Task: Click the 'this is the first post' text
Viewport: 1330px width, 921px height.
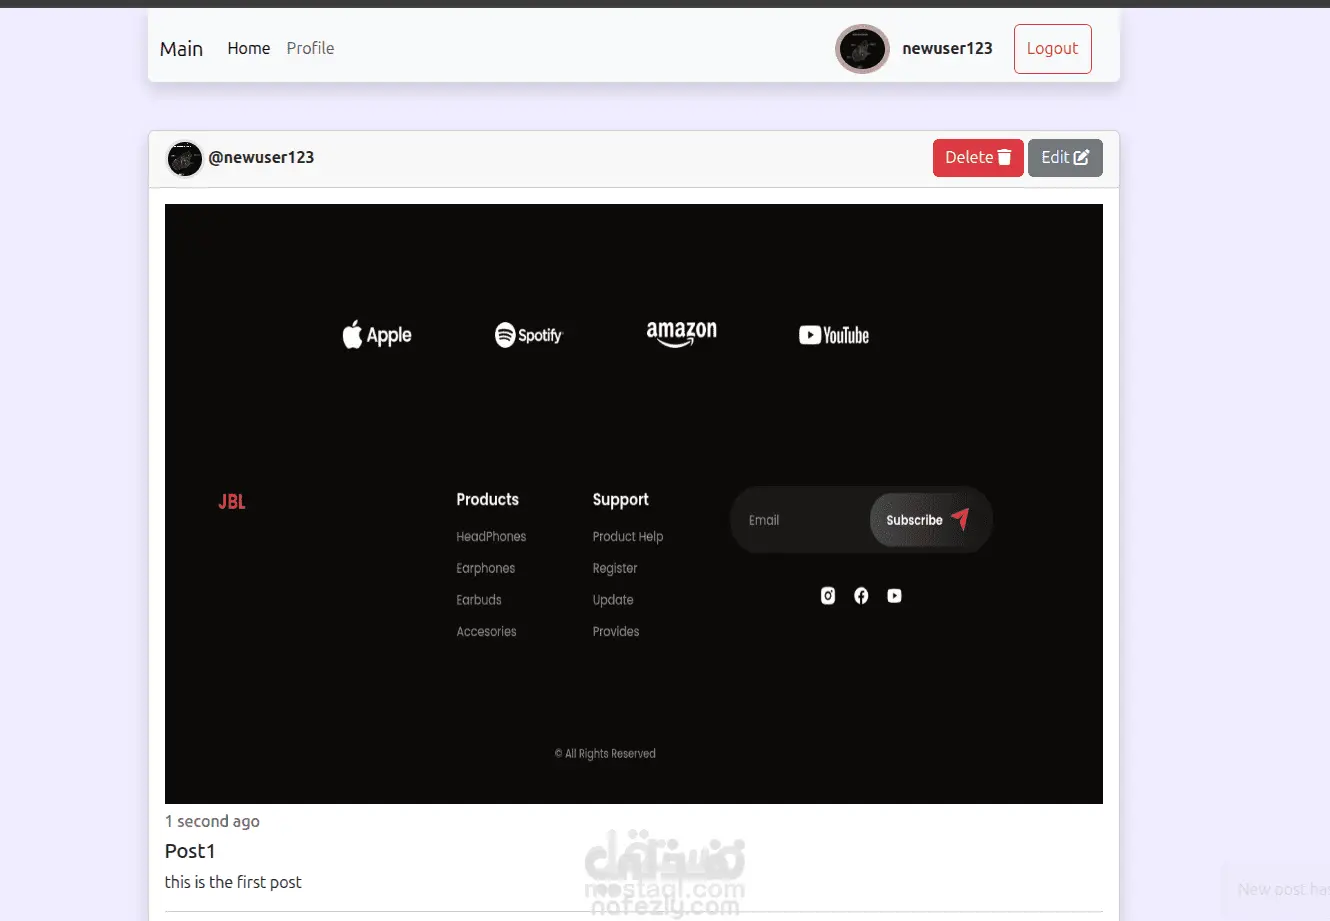Action: coord(233,882)
